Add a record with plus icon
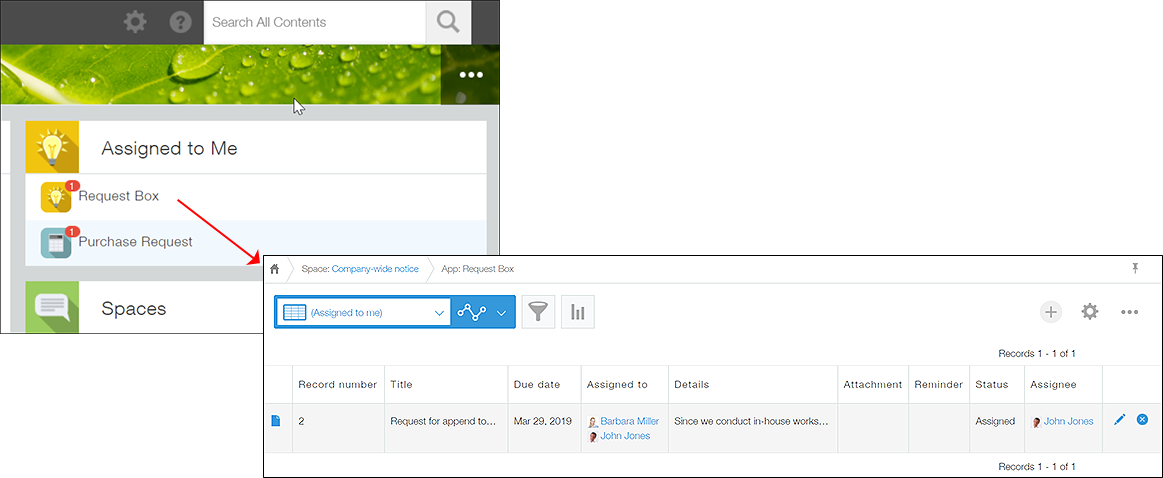The image size is (1163, 478). coord(1050,312)
